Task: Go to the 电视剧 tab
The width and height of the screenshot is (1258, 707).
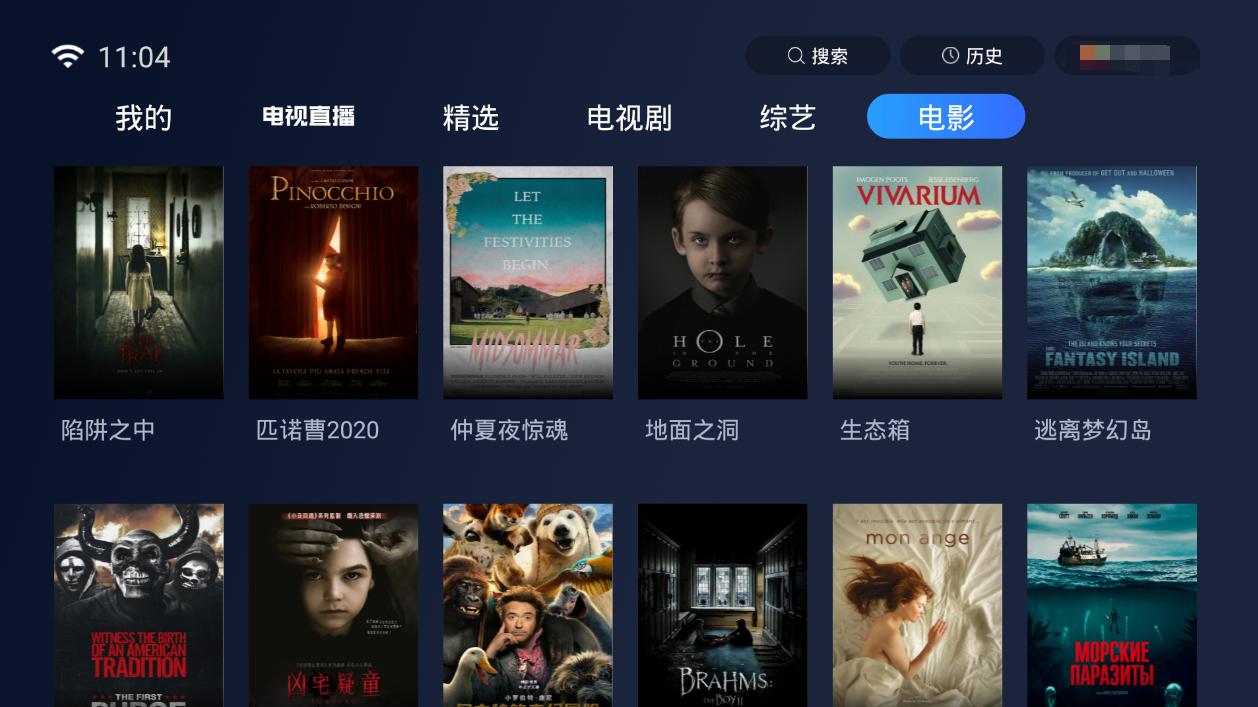Action: coord(629,117)
